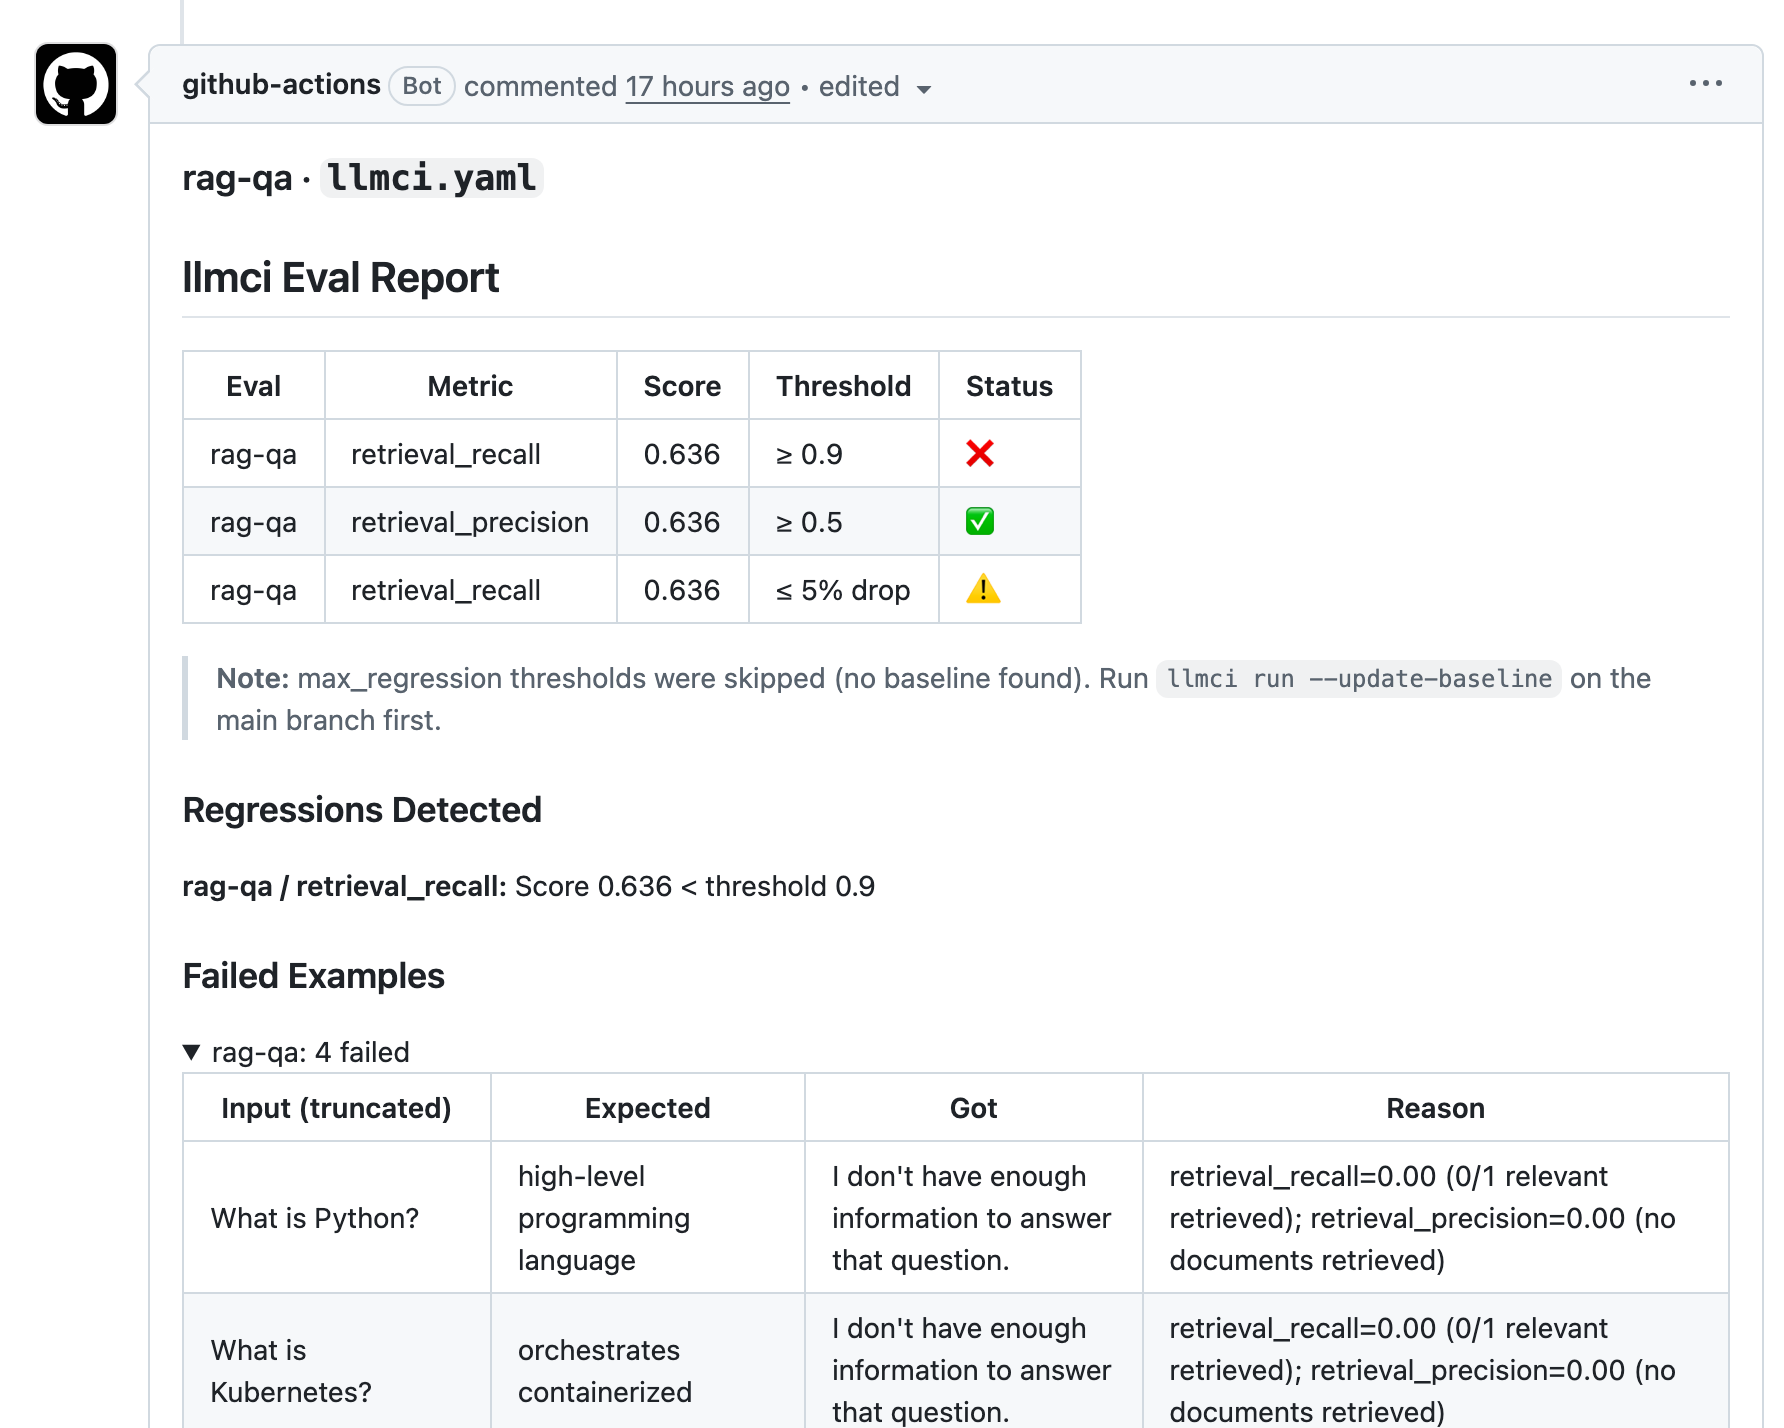
Task: Click the Metric column header
Action: (x=470, y=386)
